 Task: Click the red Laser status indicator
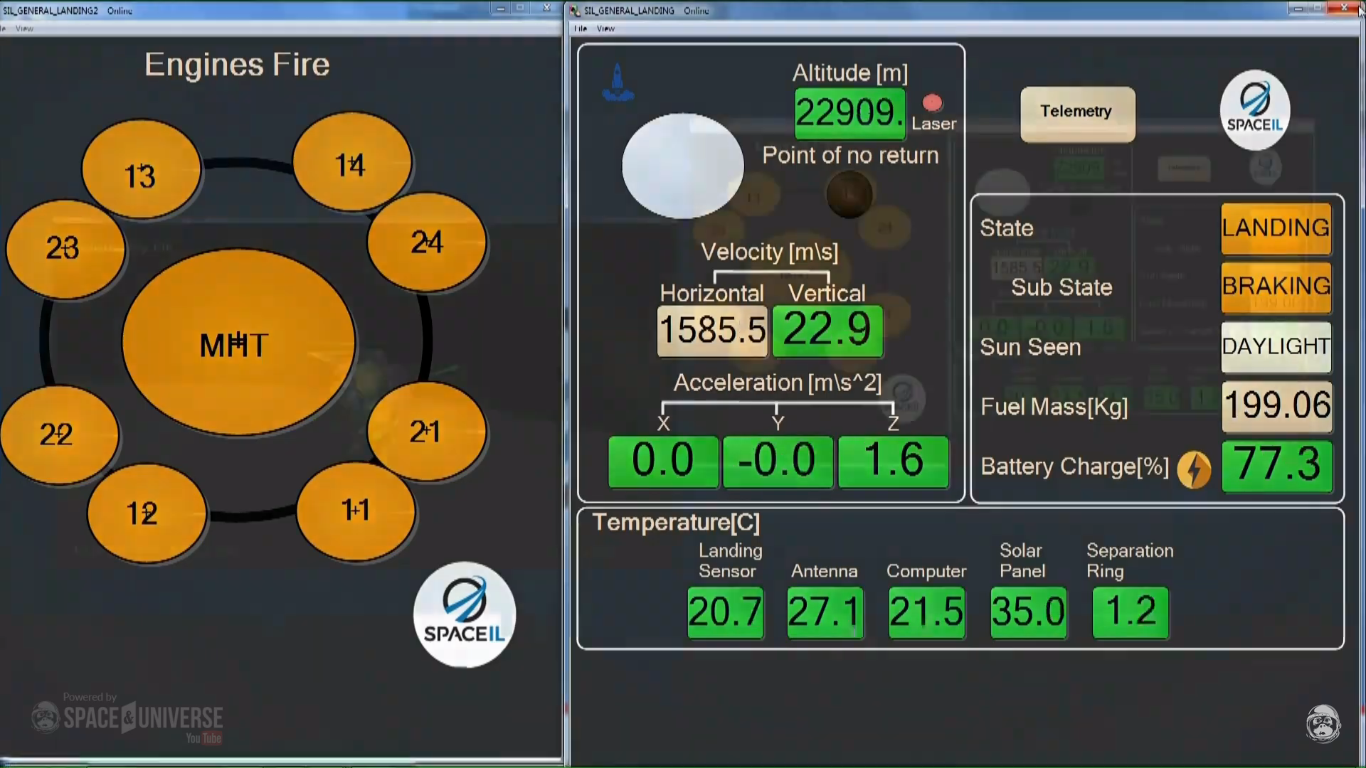point(932,103)
